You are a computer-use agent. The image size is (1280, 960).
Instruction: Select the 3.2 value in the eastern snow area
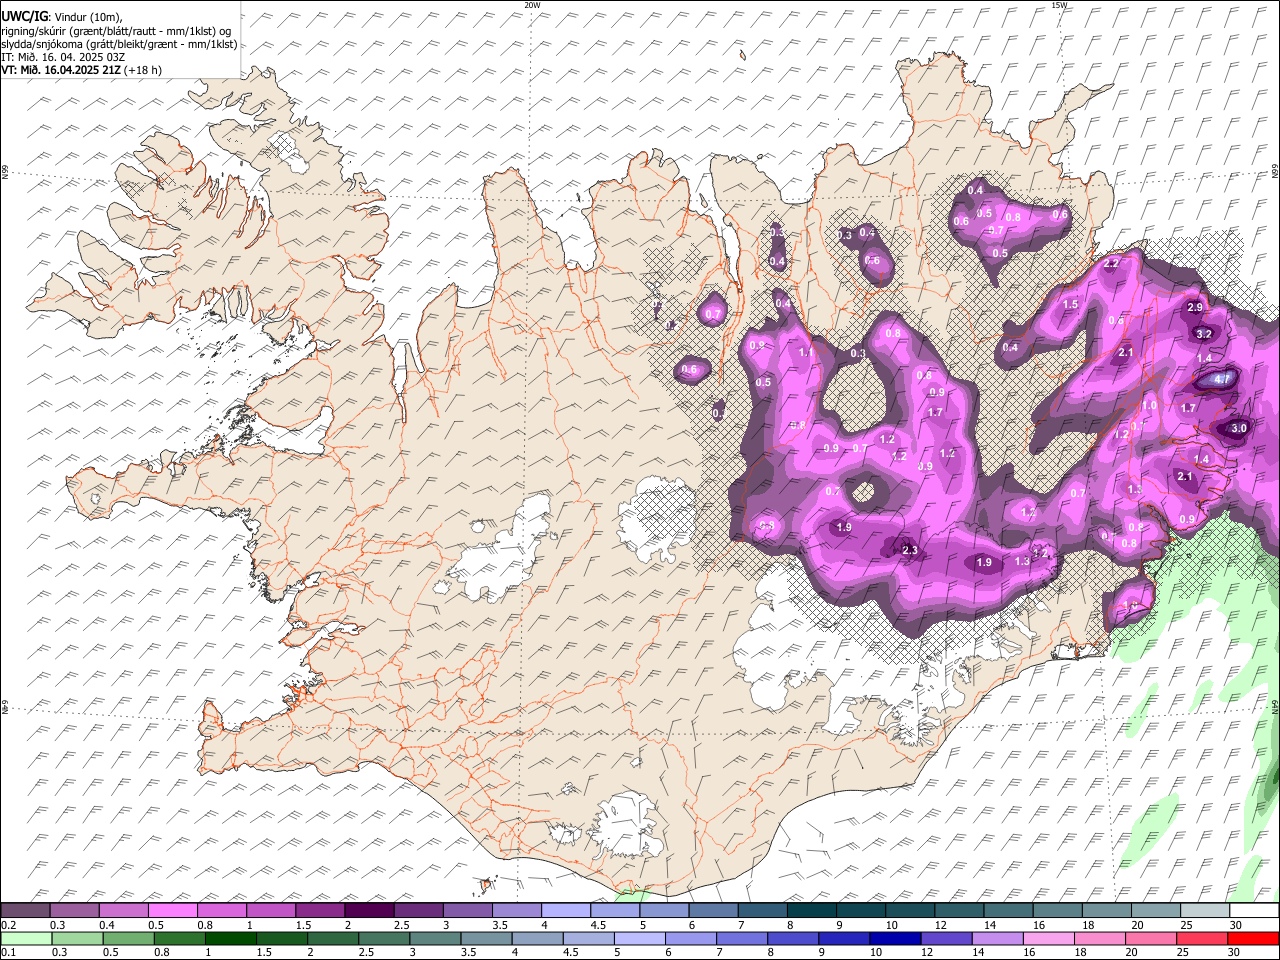[x=1204, y=334]
